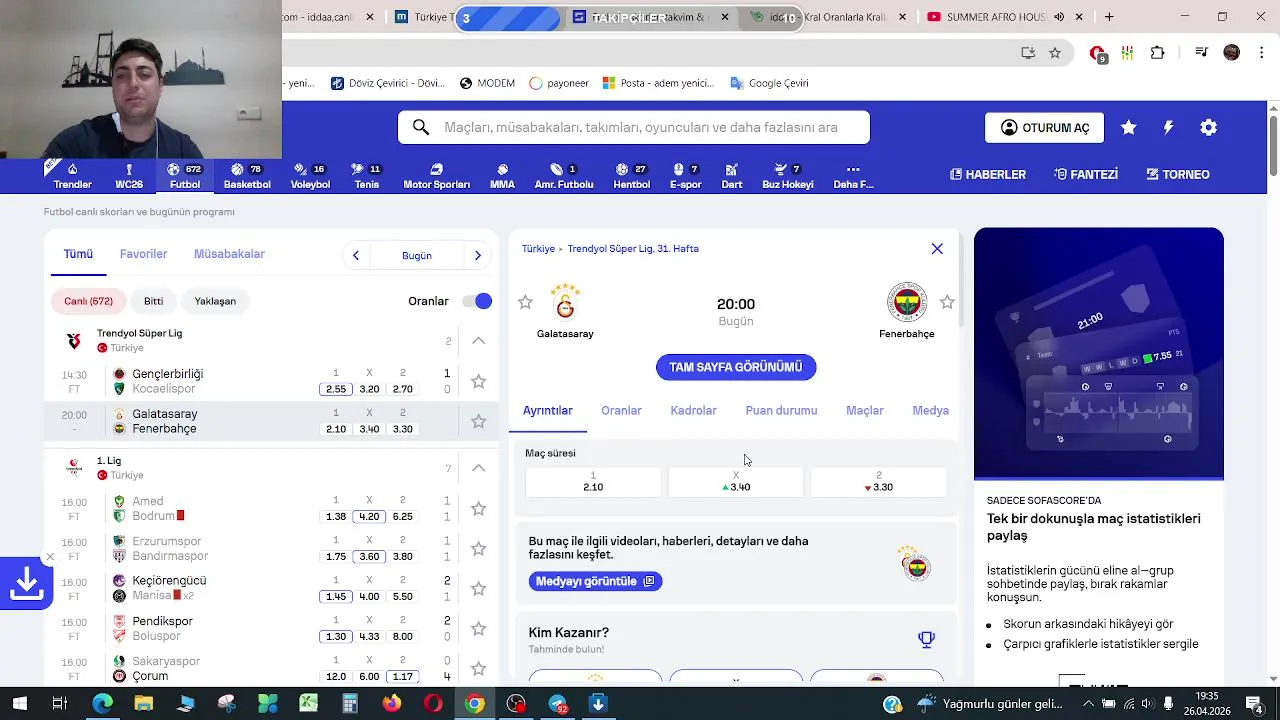Add Galatasaray team to favorites

pos(525,302)
